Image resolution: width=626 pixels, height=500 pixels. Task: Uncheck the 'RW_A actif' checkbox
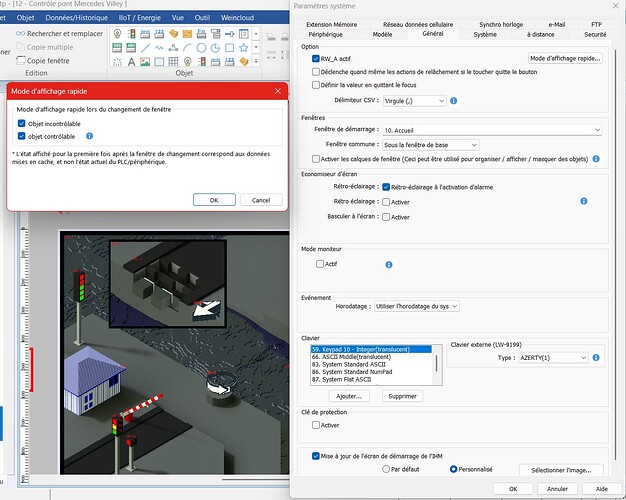(317, 59)
